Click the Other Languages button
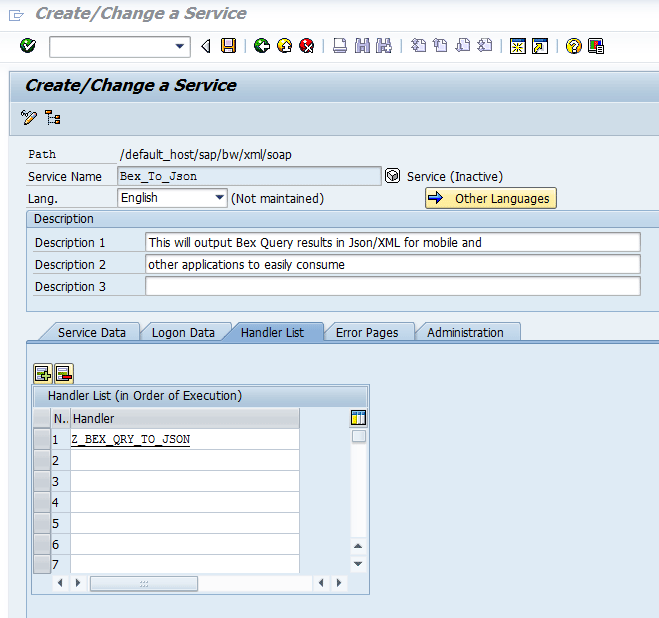Image resolution: width=659 pixels, height=618 pixels. [490, 198]
